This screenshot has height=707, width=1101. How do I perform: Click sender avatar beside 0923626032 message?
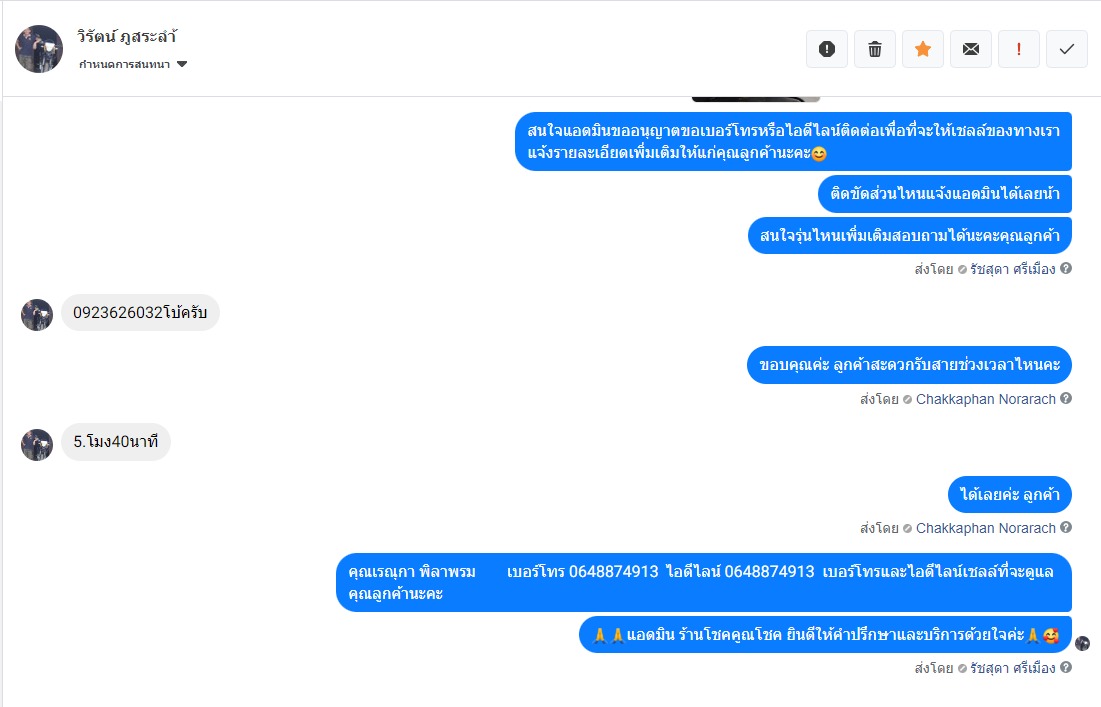tap(37, 315)
